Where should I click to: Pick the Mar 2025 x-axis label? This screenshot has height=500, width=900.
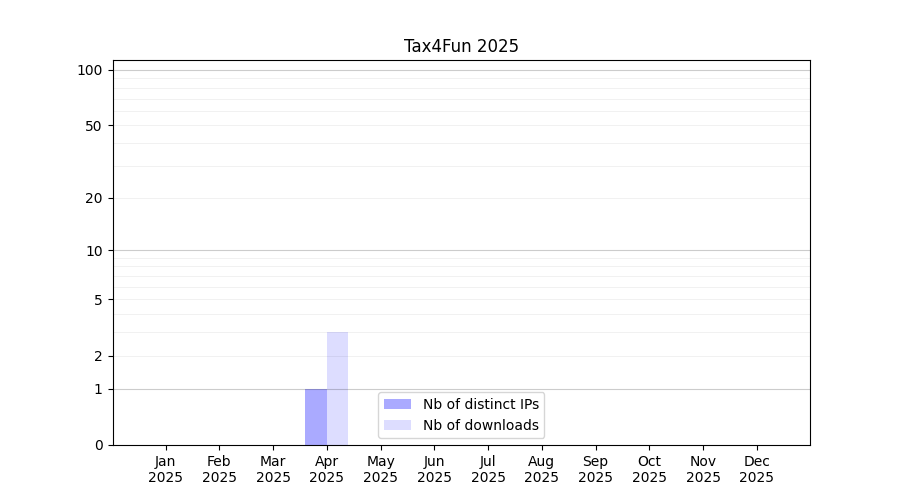[273, 469]
